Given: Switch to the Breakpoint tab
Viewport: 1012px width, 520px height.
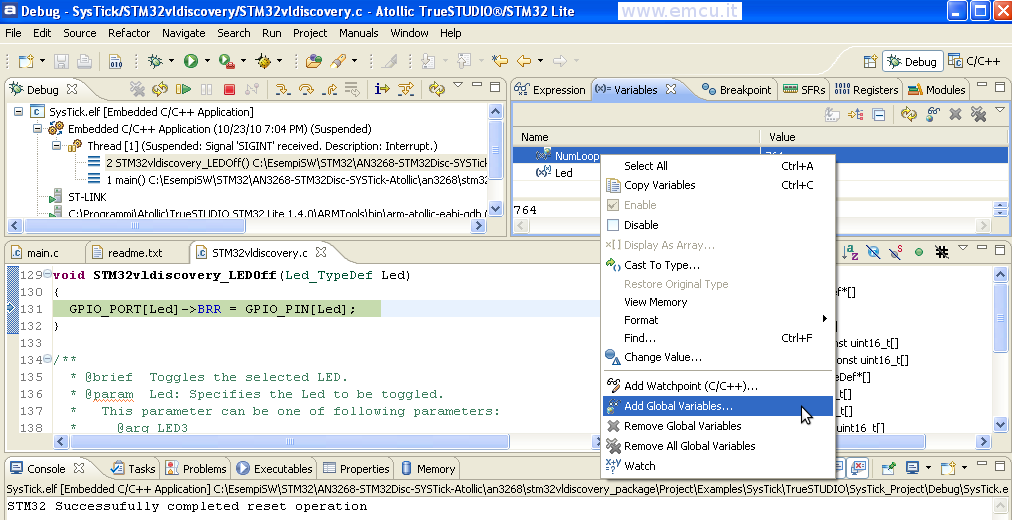Looking at the screenshot, I should click(x=737, y=90).
